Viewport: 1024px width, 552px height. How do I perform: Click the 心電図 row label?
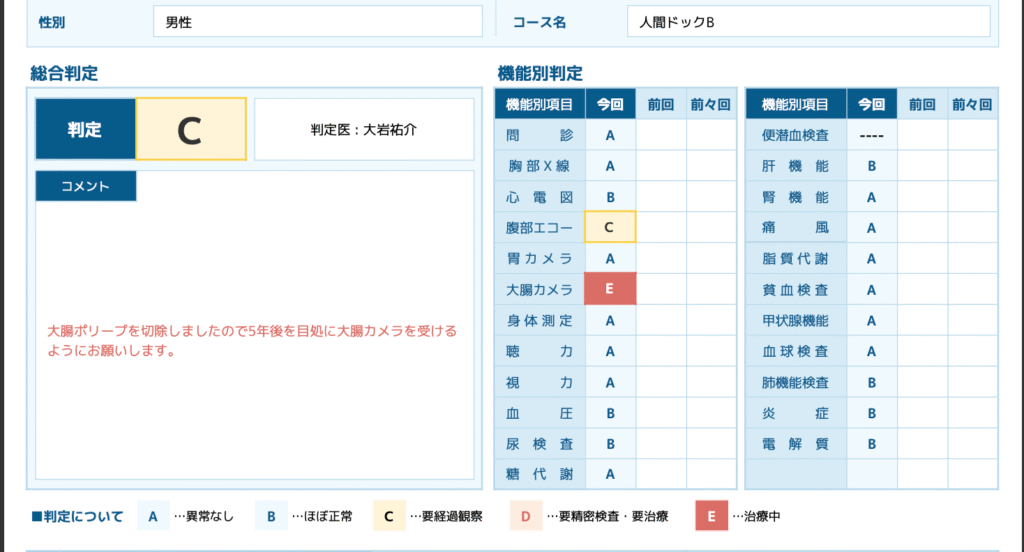[539, 197]
